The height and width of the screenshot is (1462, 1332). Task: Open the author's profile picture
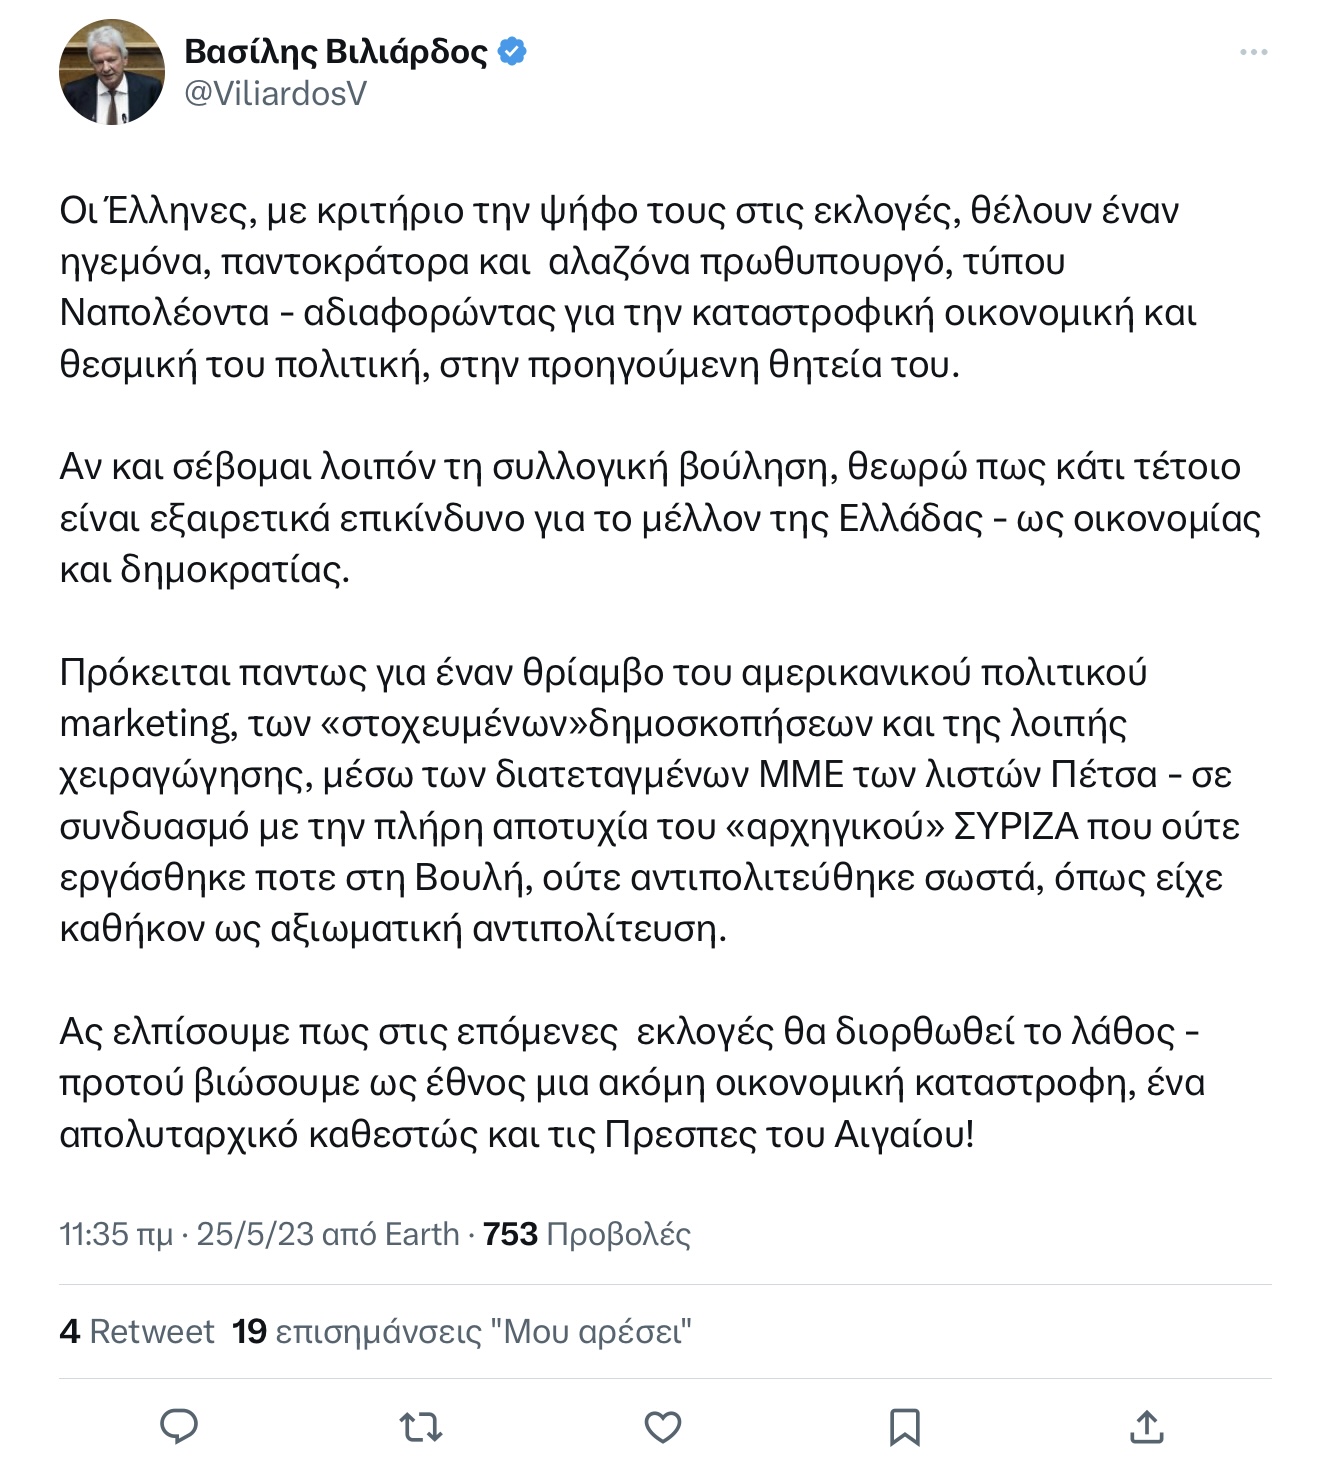pyautogui.click(x=112, y=72)
